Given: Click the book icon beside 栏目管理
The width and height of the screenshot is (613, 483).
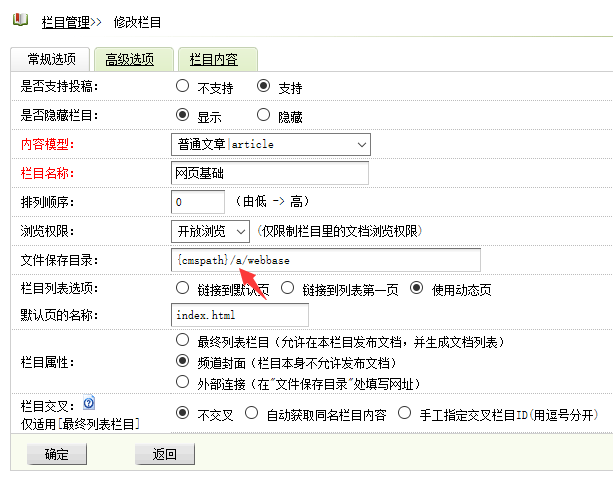Looking at the screenshot, I should pyautogui.click(x=20, y=20).
